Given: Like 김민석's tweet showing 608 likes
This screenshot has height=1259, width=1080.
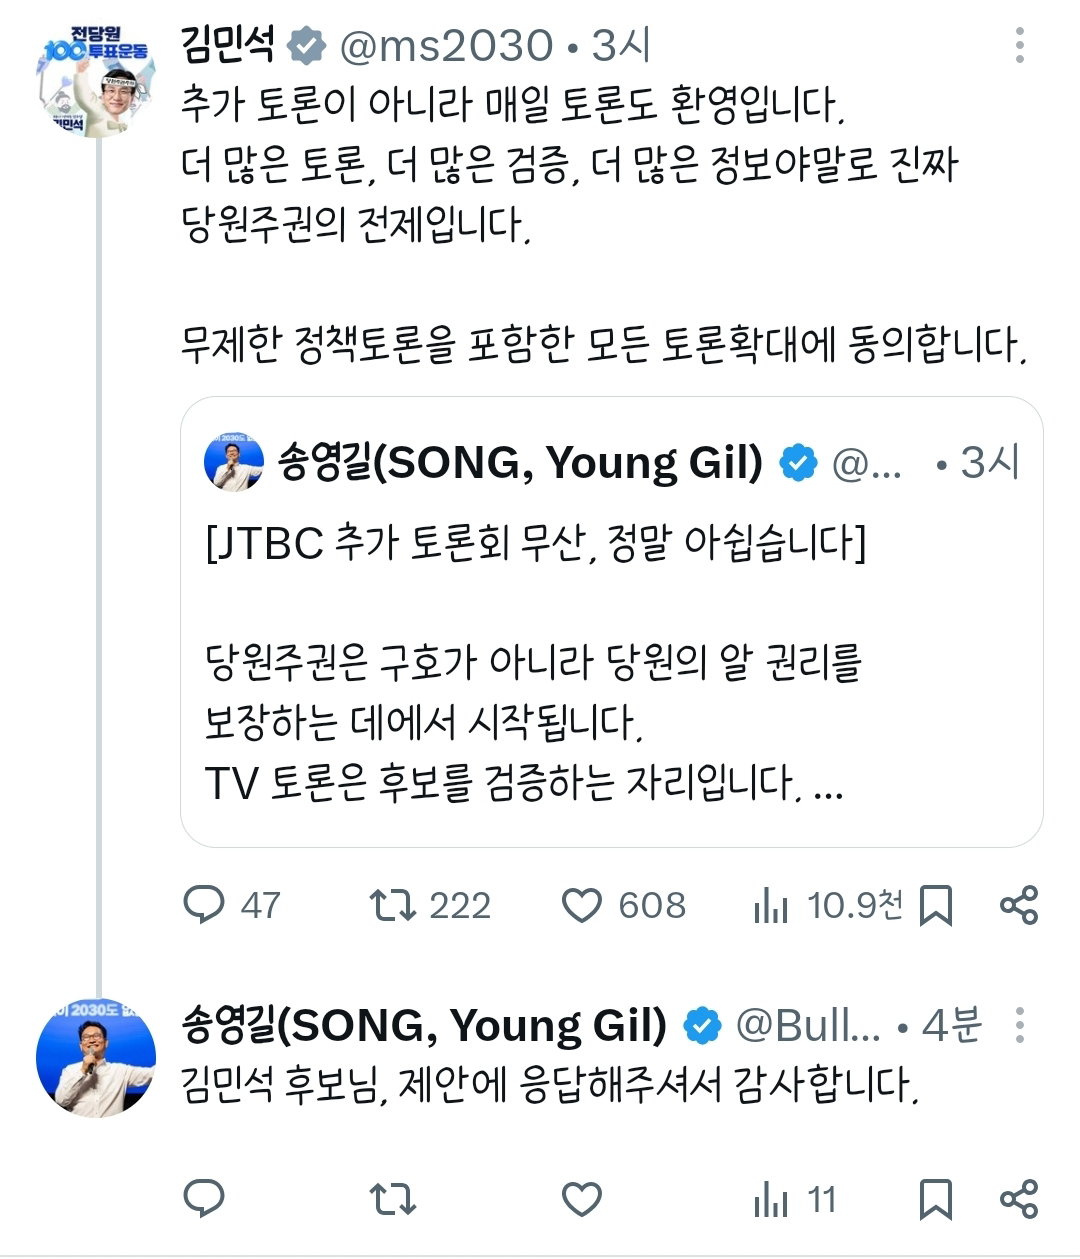Looking at the screenshot, I should point(623,906).
